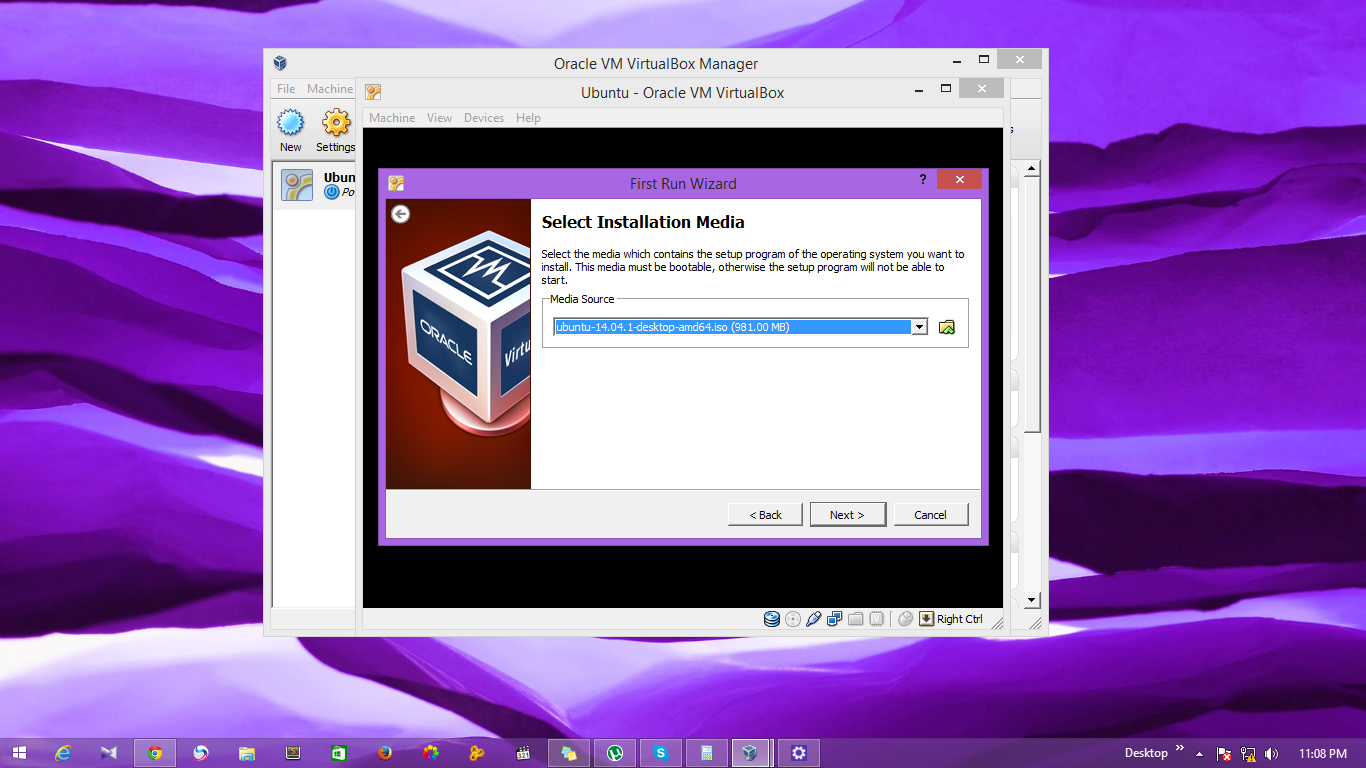This screenshot has width=1366, height=768.
Task: Click the wizard back arrow icon
Action: click(x=400, y=214)
